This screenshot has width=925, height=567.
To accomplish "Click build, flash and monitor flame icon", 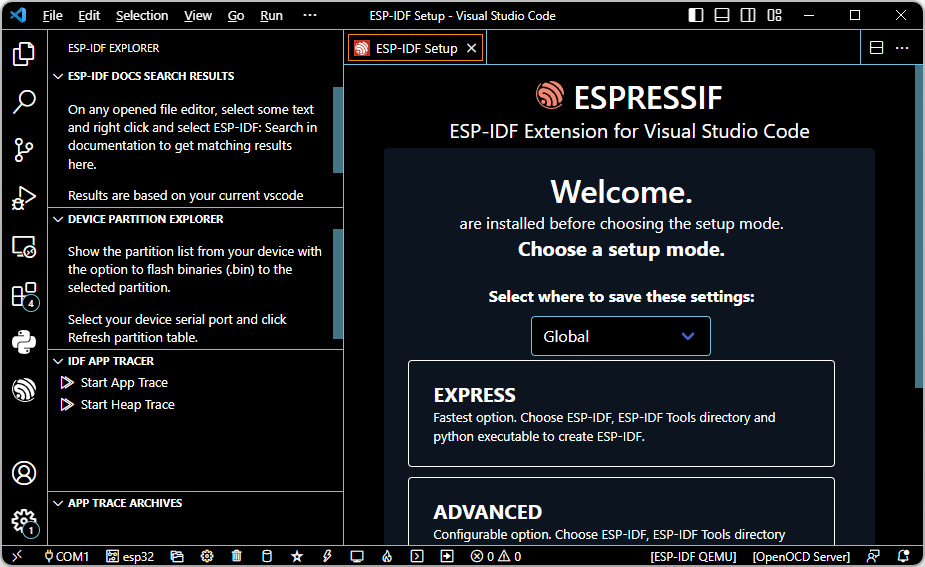I will [x=387, y=556].
